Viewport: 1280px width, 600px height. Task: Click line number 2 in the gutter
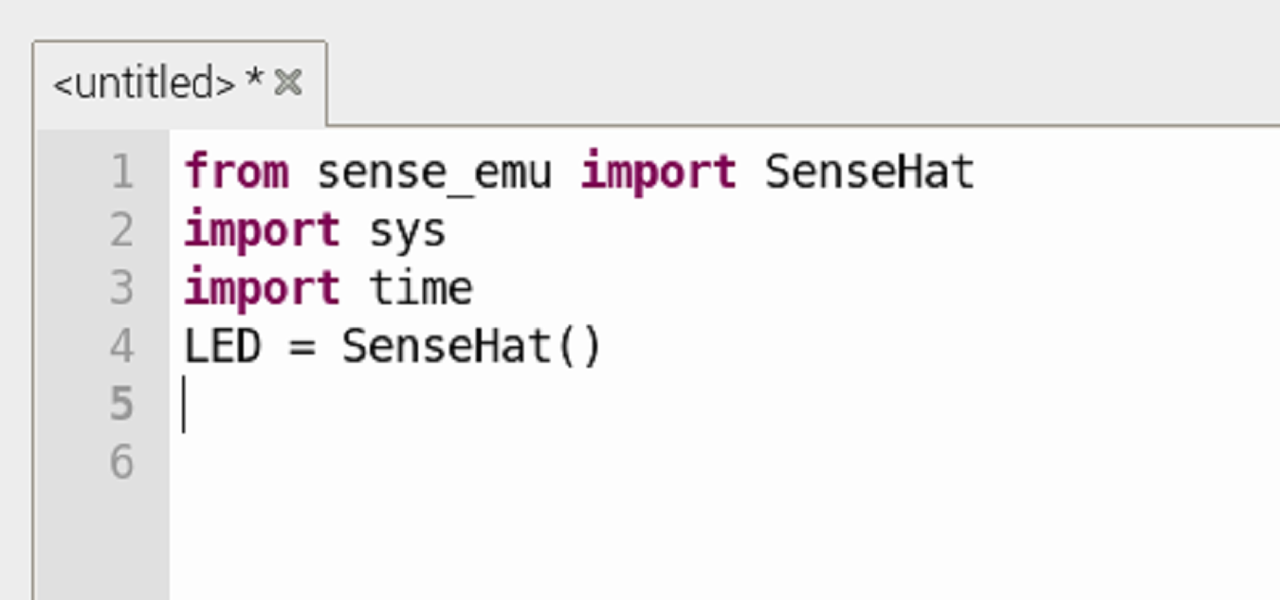pos(122,230)
